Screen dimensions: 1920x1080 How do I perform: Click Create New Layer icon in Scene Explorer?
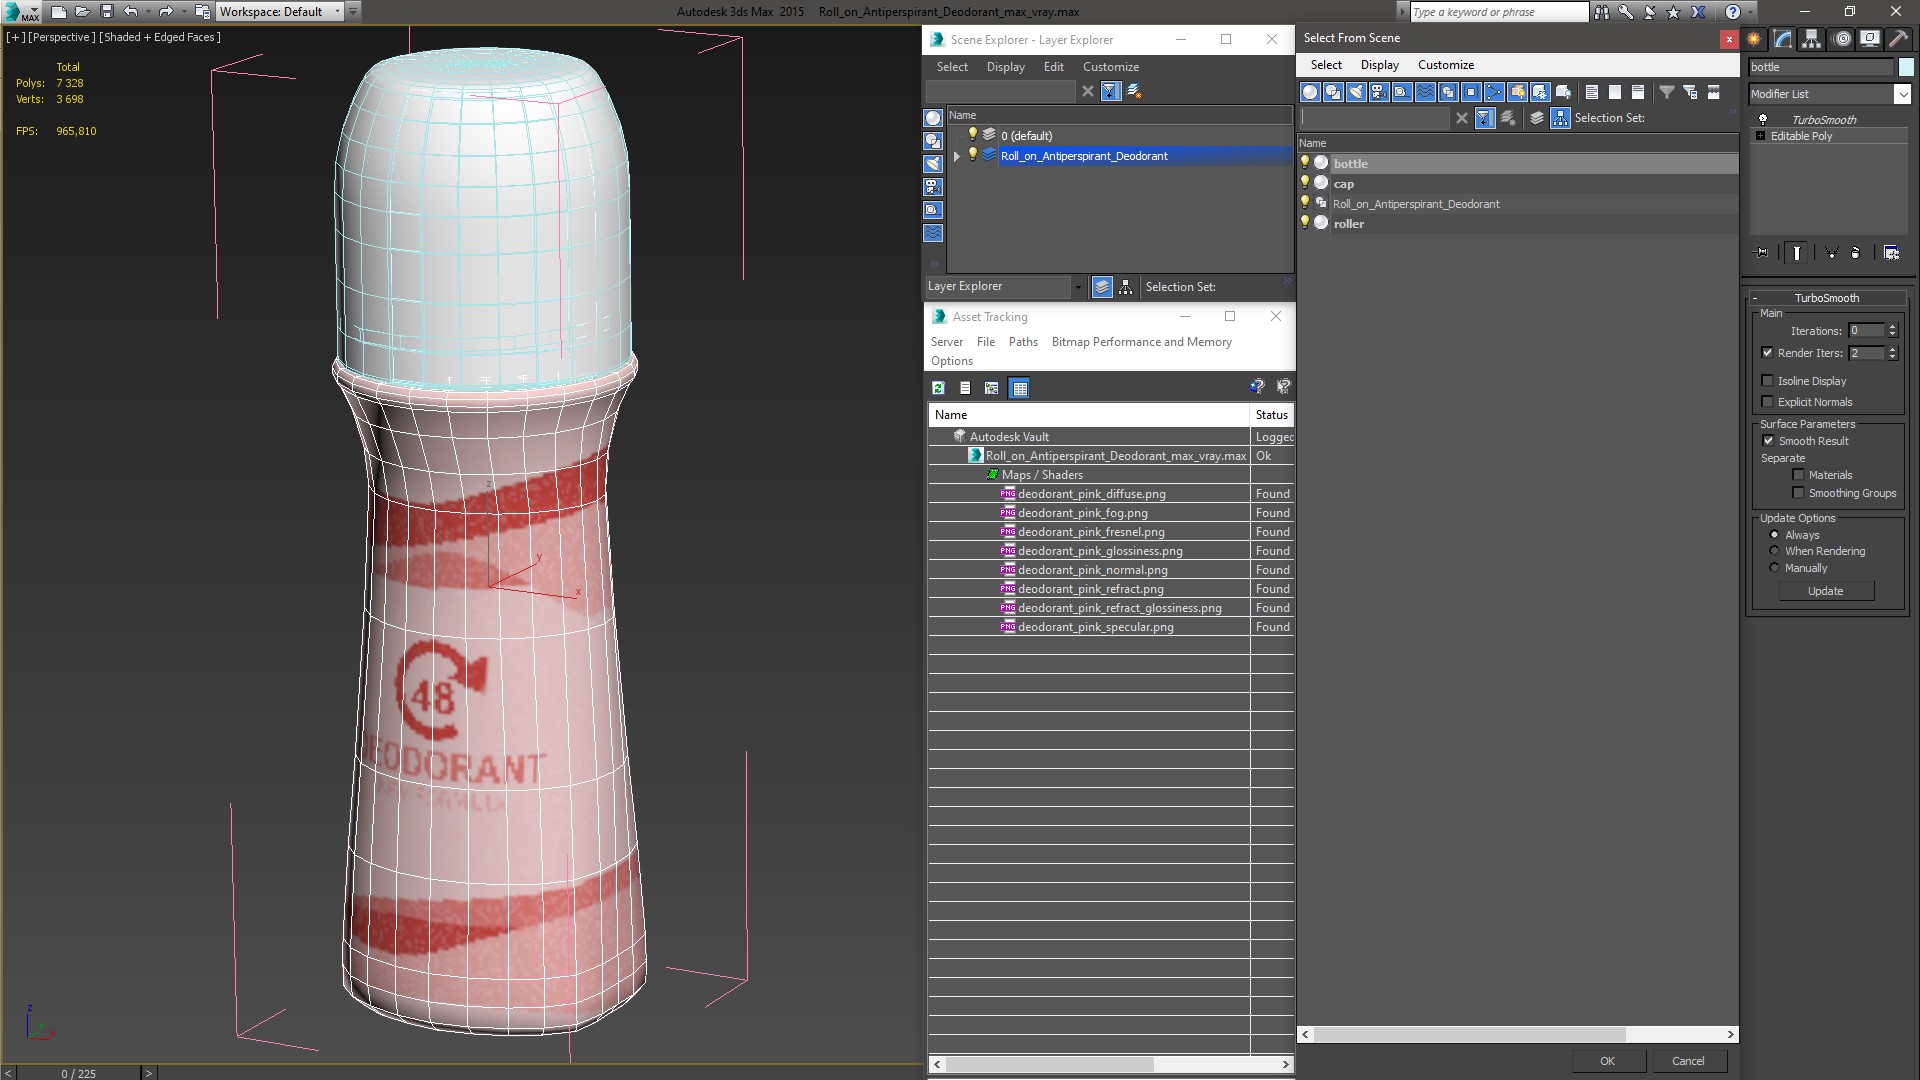pos(1134,91)
